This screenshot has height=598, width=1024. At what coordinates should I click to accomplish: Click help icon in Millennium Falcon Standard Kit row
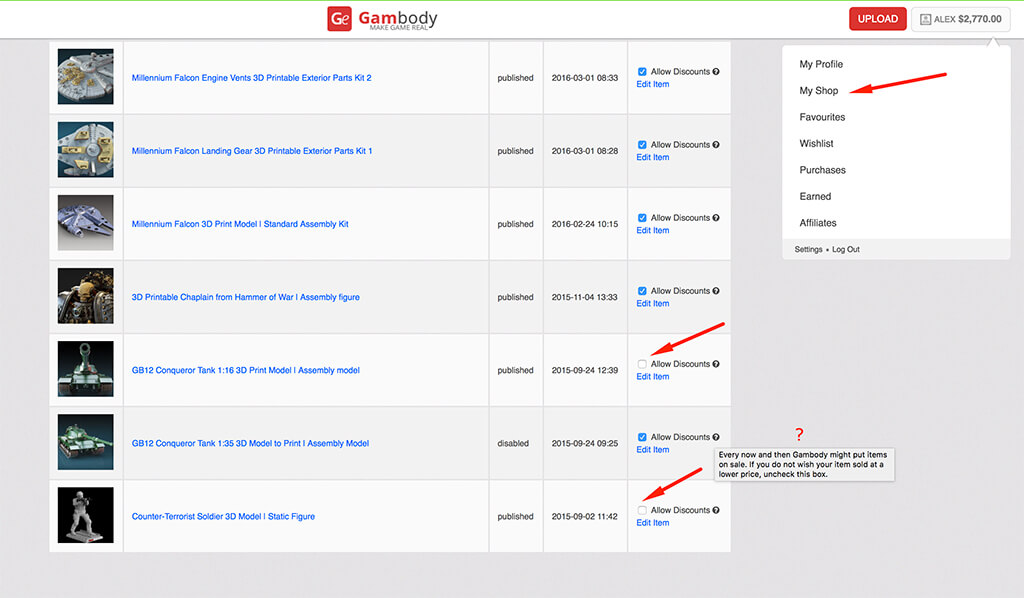(x=716, y=218)
